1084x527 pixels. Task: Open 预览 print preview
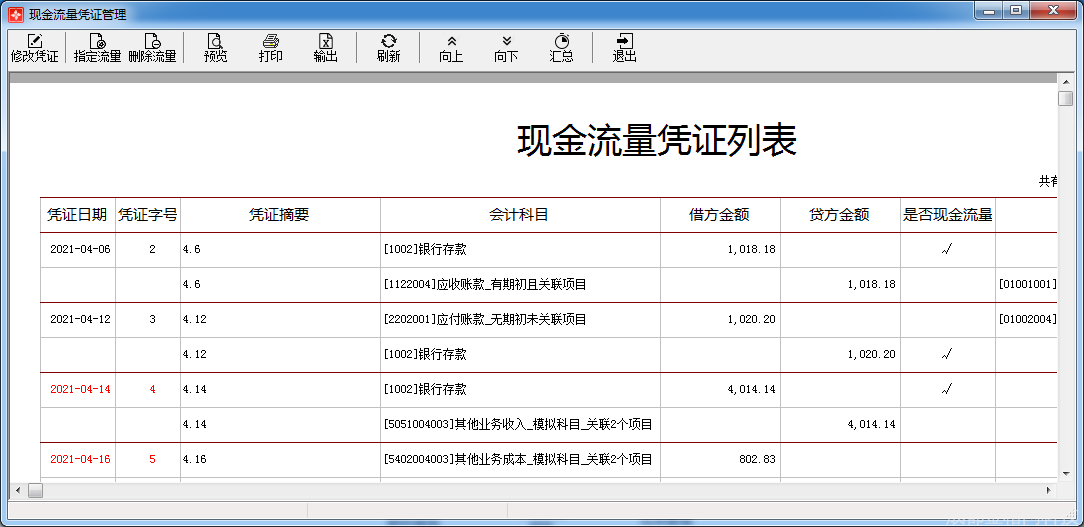(x=215, y=47)
